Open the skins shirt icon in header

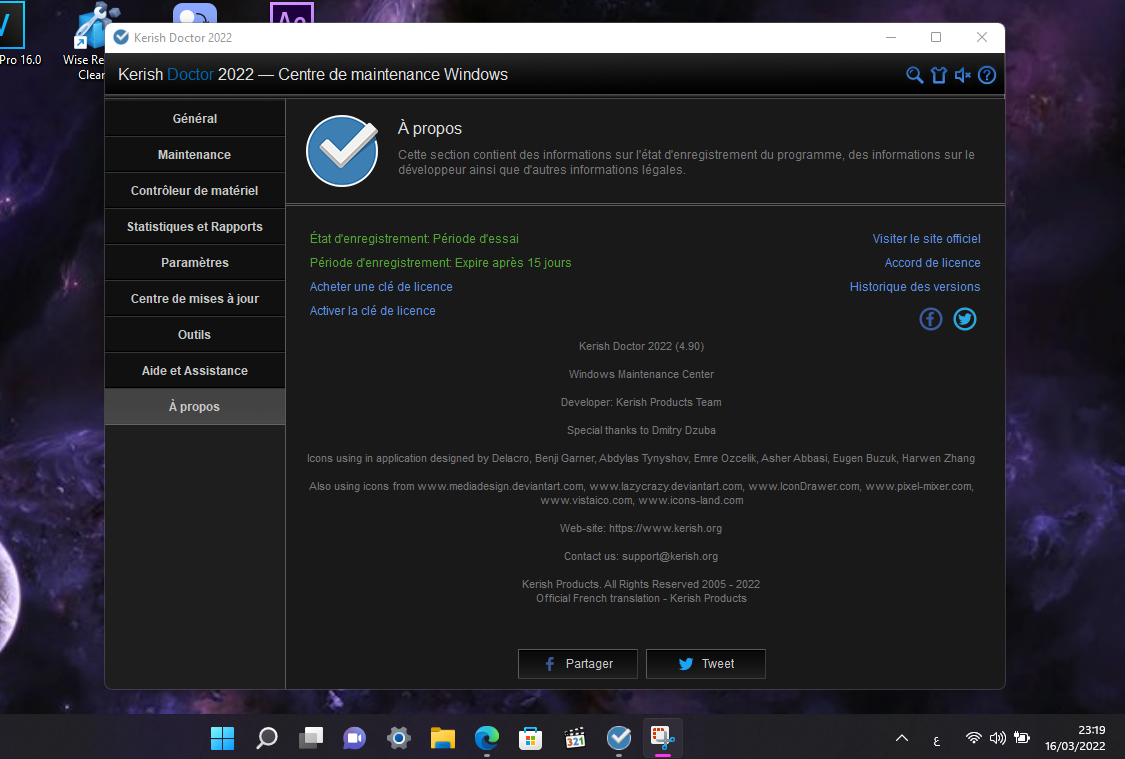pyautogui.click(x=938, y=75)
